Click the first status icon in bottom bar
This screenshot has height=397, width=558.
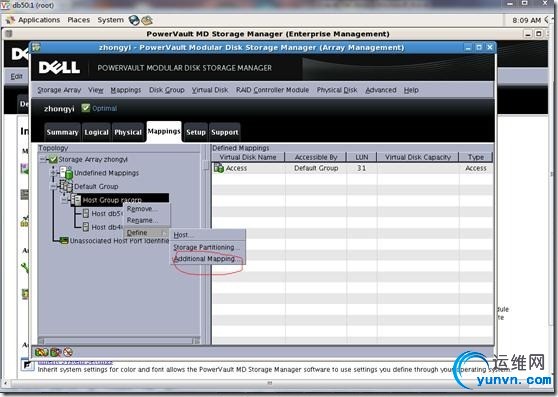(x=41, y=352)
